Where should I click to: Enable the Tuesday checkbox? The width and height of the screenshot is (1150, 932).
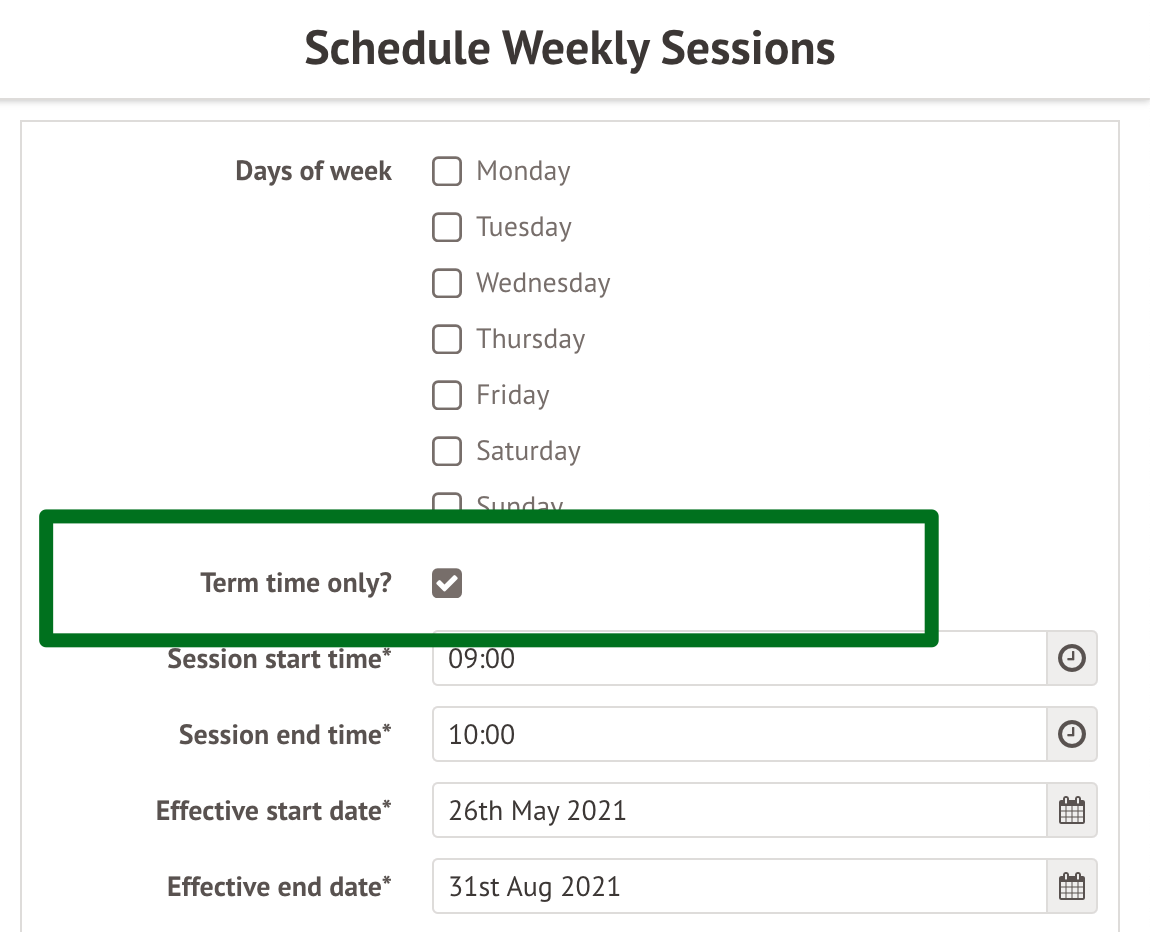point(447,228)
